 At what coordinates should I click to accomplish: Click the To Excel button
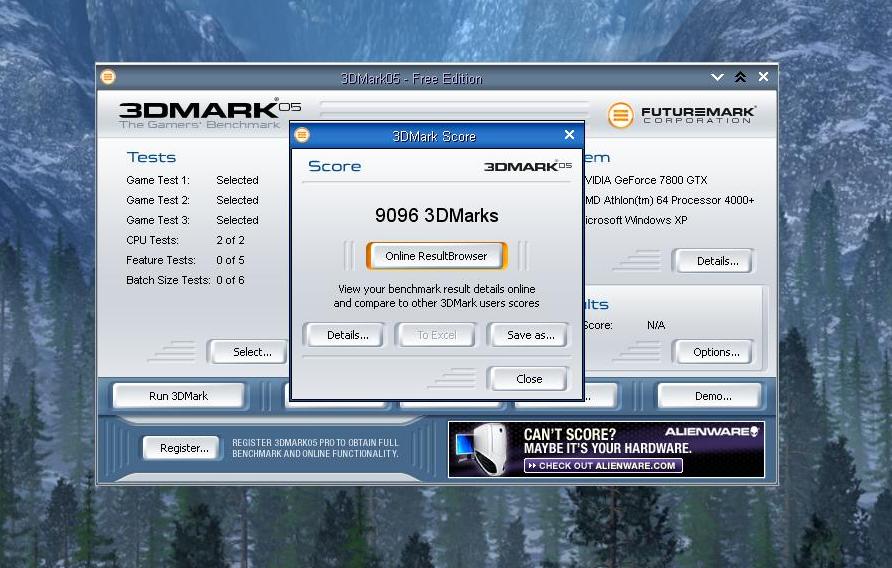[x=436, y=335]
